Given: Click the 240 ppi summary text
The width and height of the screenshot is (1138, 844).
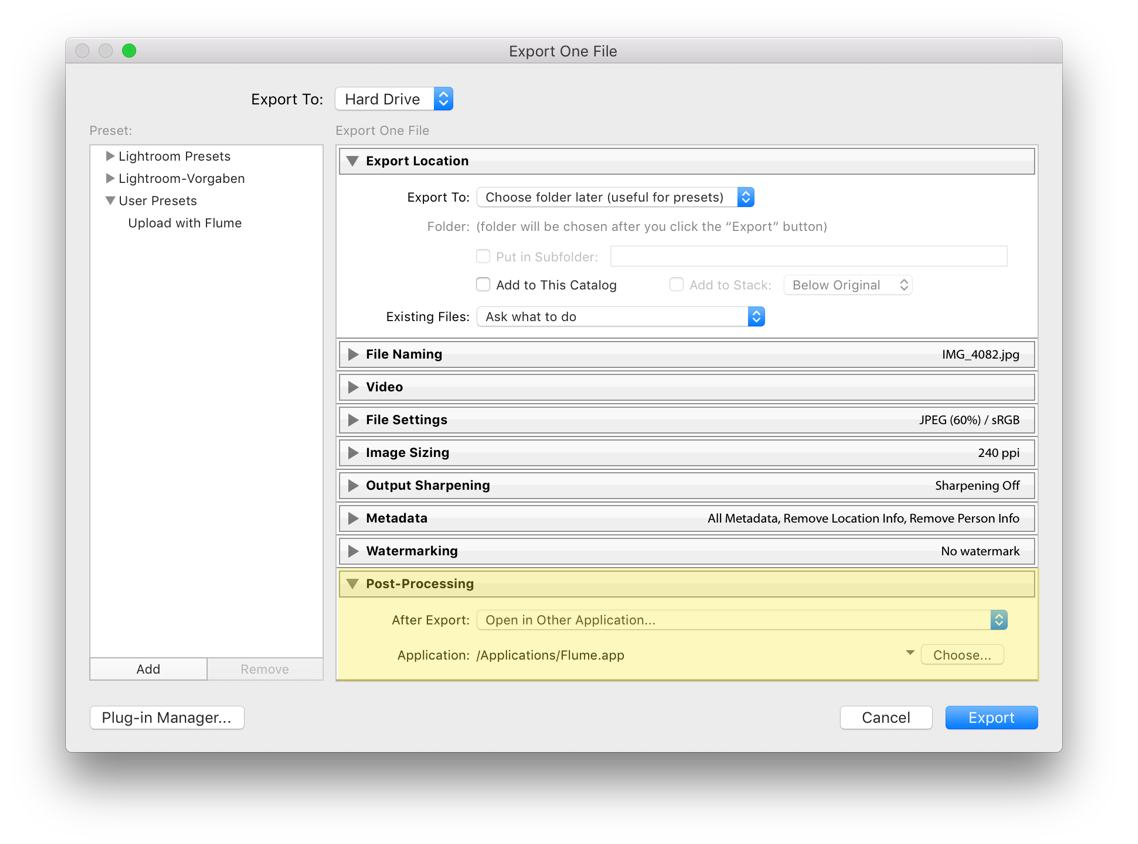Looking at the screenshot, I should coord(999,453).
